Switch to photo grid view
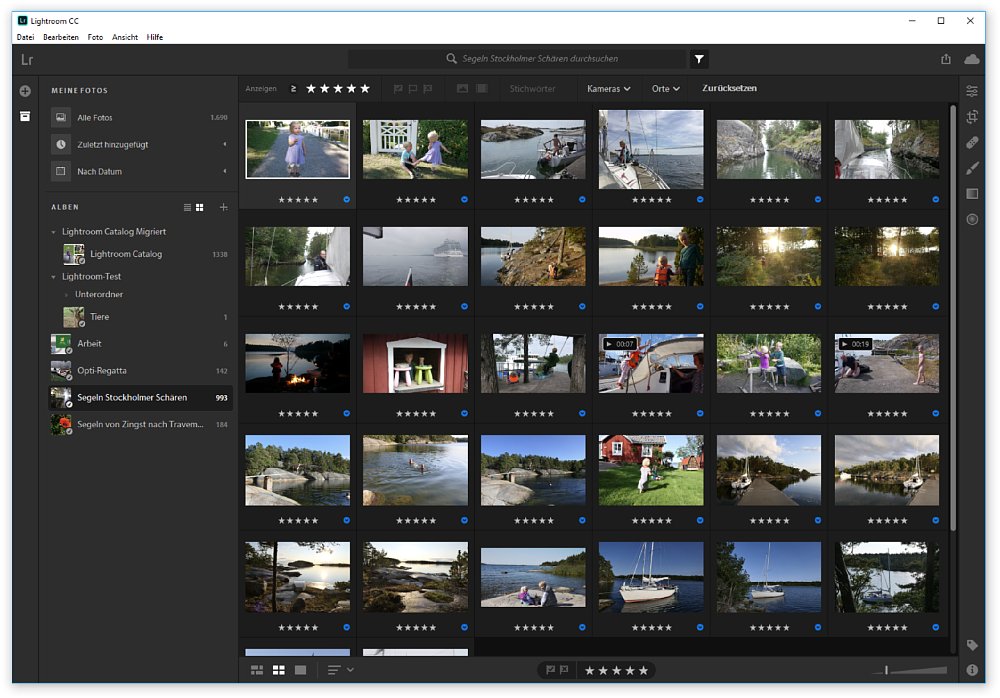This screenshot has height=698, width=1000. [x=257, y=670]
